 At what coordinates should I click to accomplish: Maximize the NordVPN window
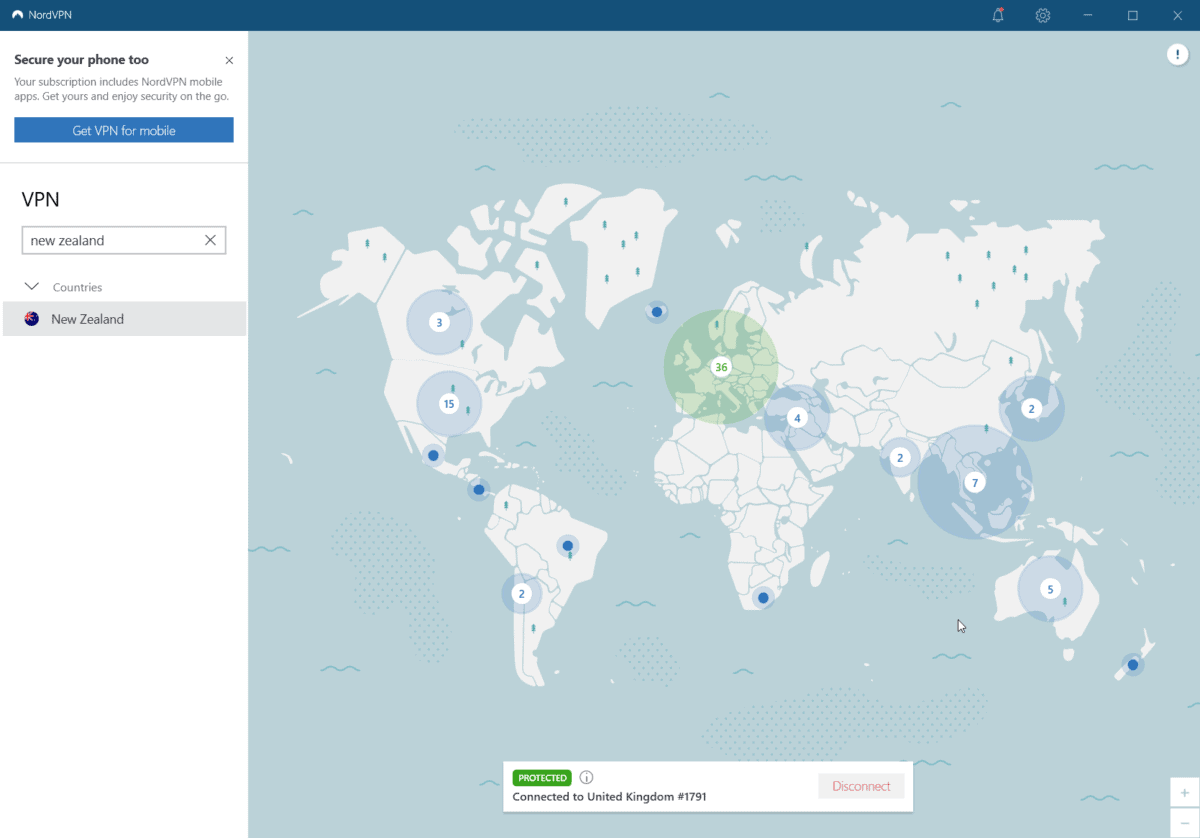coord(1133,15)
